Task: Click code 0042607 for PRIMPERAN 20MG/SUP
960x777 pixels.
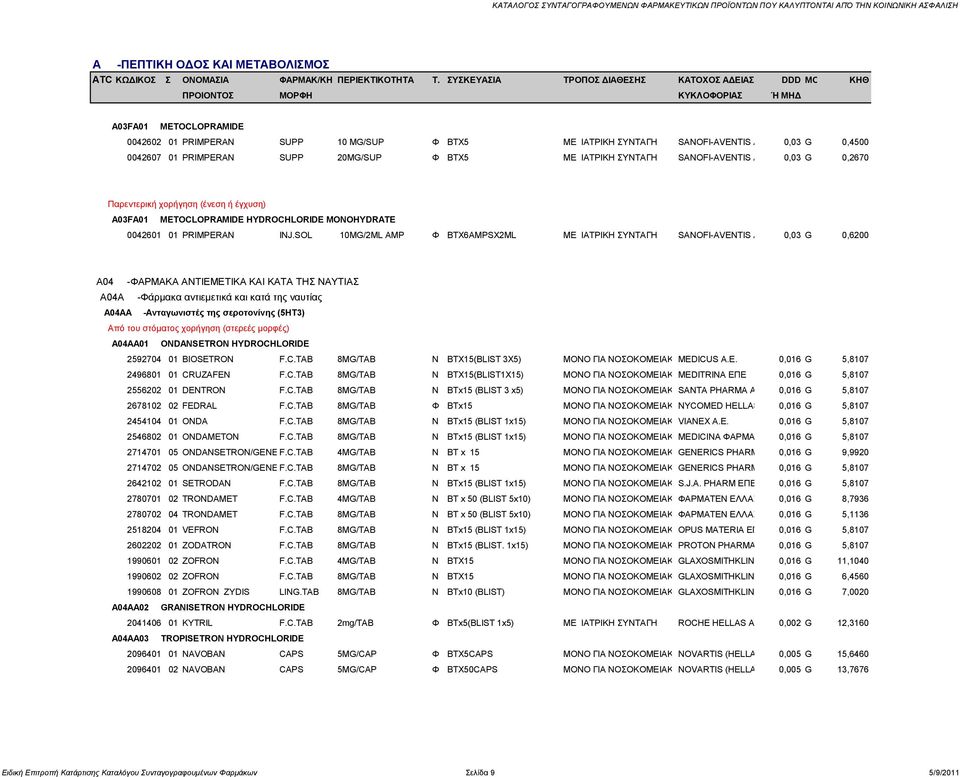Action: click(x=144, y=157)
